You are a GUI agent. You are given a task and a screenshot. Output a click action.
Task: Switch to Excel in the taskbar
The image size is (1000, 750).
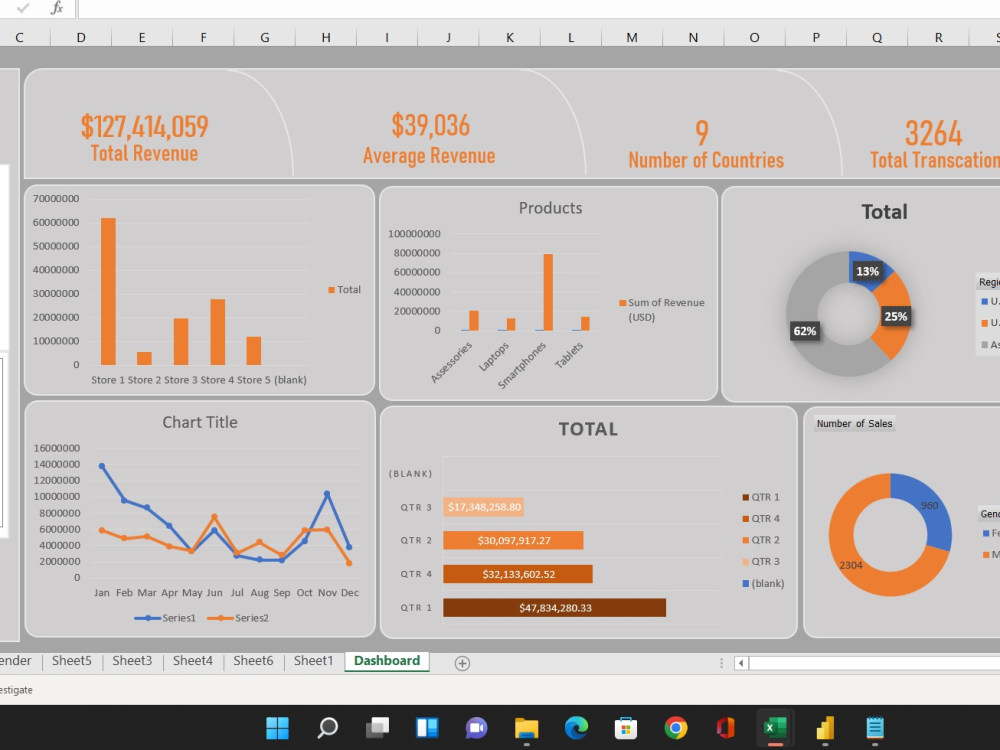775,727
